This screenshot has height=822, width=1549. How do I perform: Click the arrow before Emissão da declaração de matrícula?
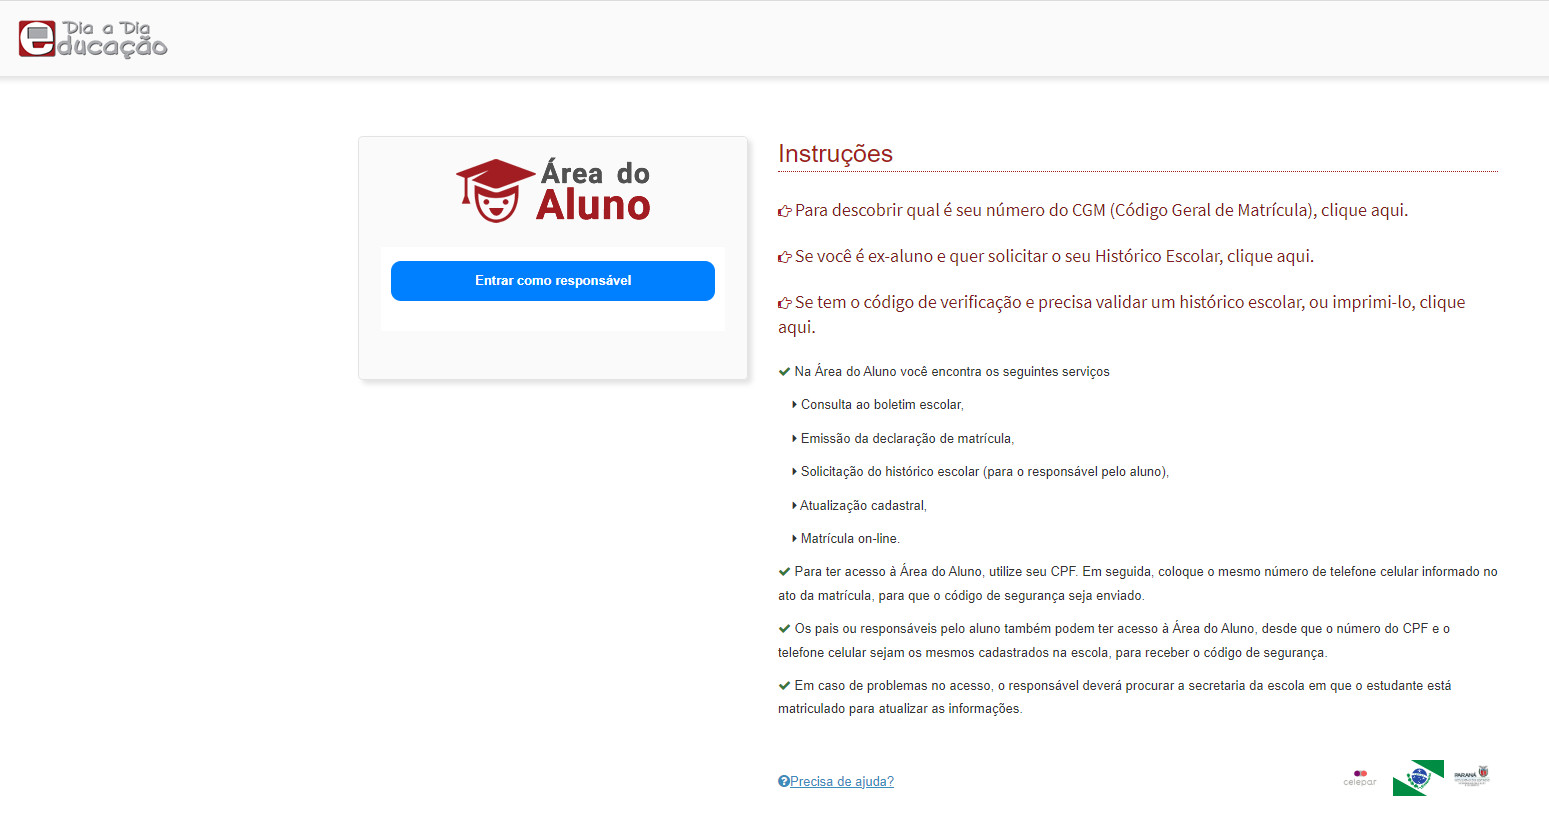(x=794, y=439)
